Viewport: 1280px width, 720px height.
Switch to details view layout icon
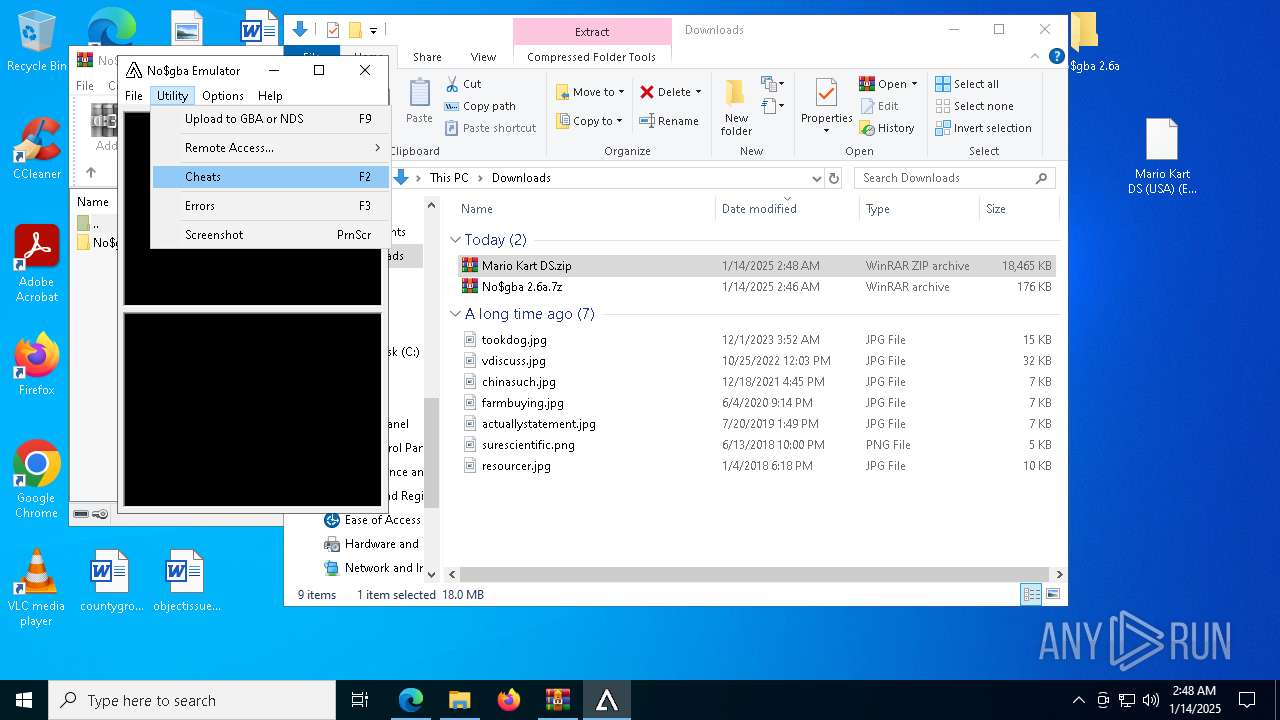click(1031, 594)
